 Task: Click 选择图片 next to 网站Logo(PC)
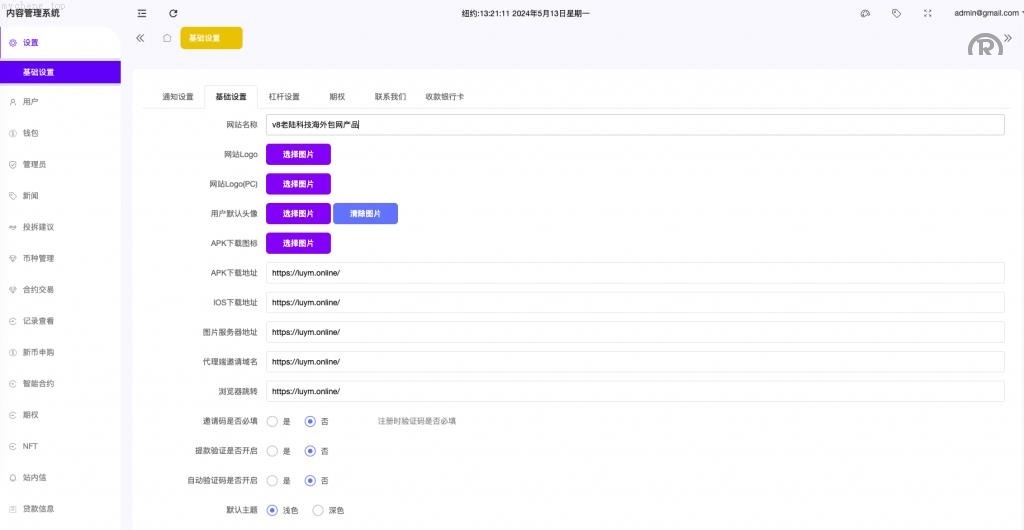pos(298,184)
